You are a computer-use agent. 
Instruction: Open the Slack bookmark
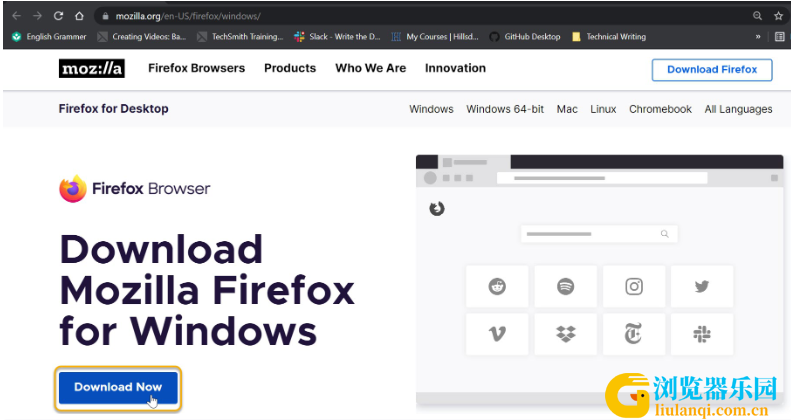pyautogui.click(x=337, y=36)
